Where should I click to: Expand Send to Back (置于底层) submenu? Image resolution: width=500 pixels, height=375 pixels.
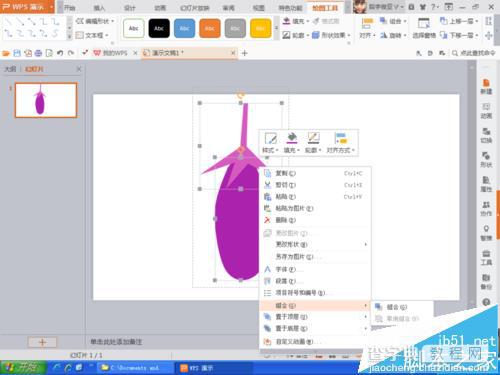(x=315, y=328)
